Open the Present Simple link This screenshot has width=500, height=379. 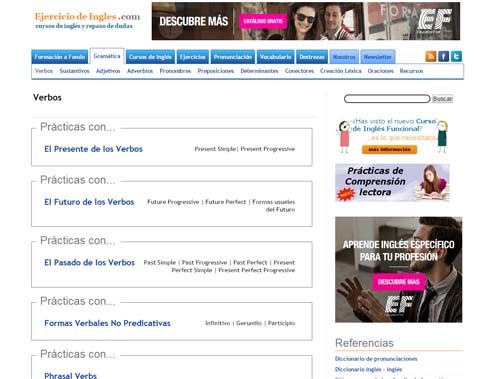pos(215,149)
